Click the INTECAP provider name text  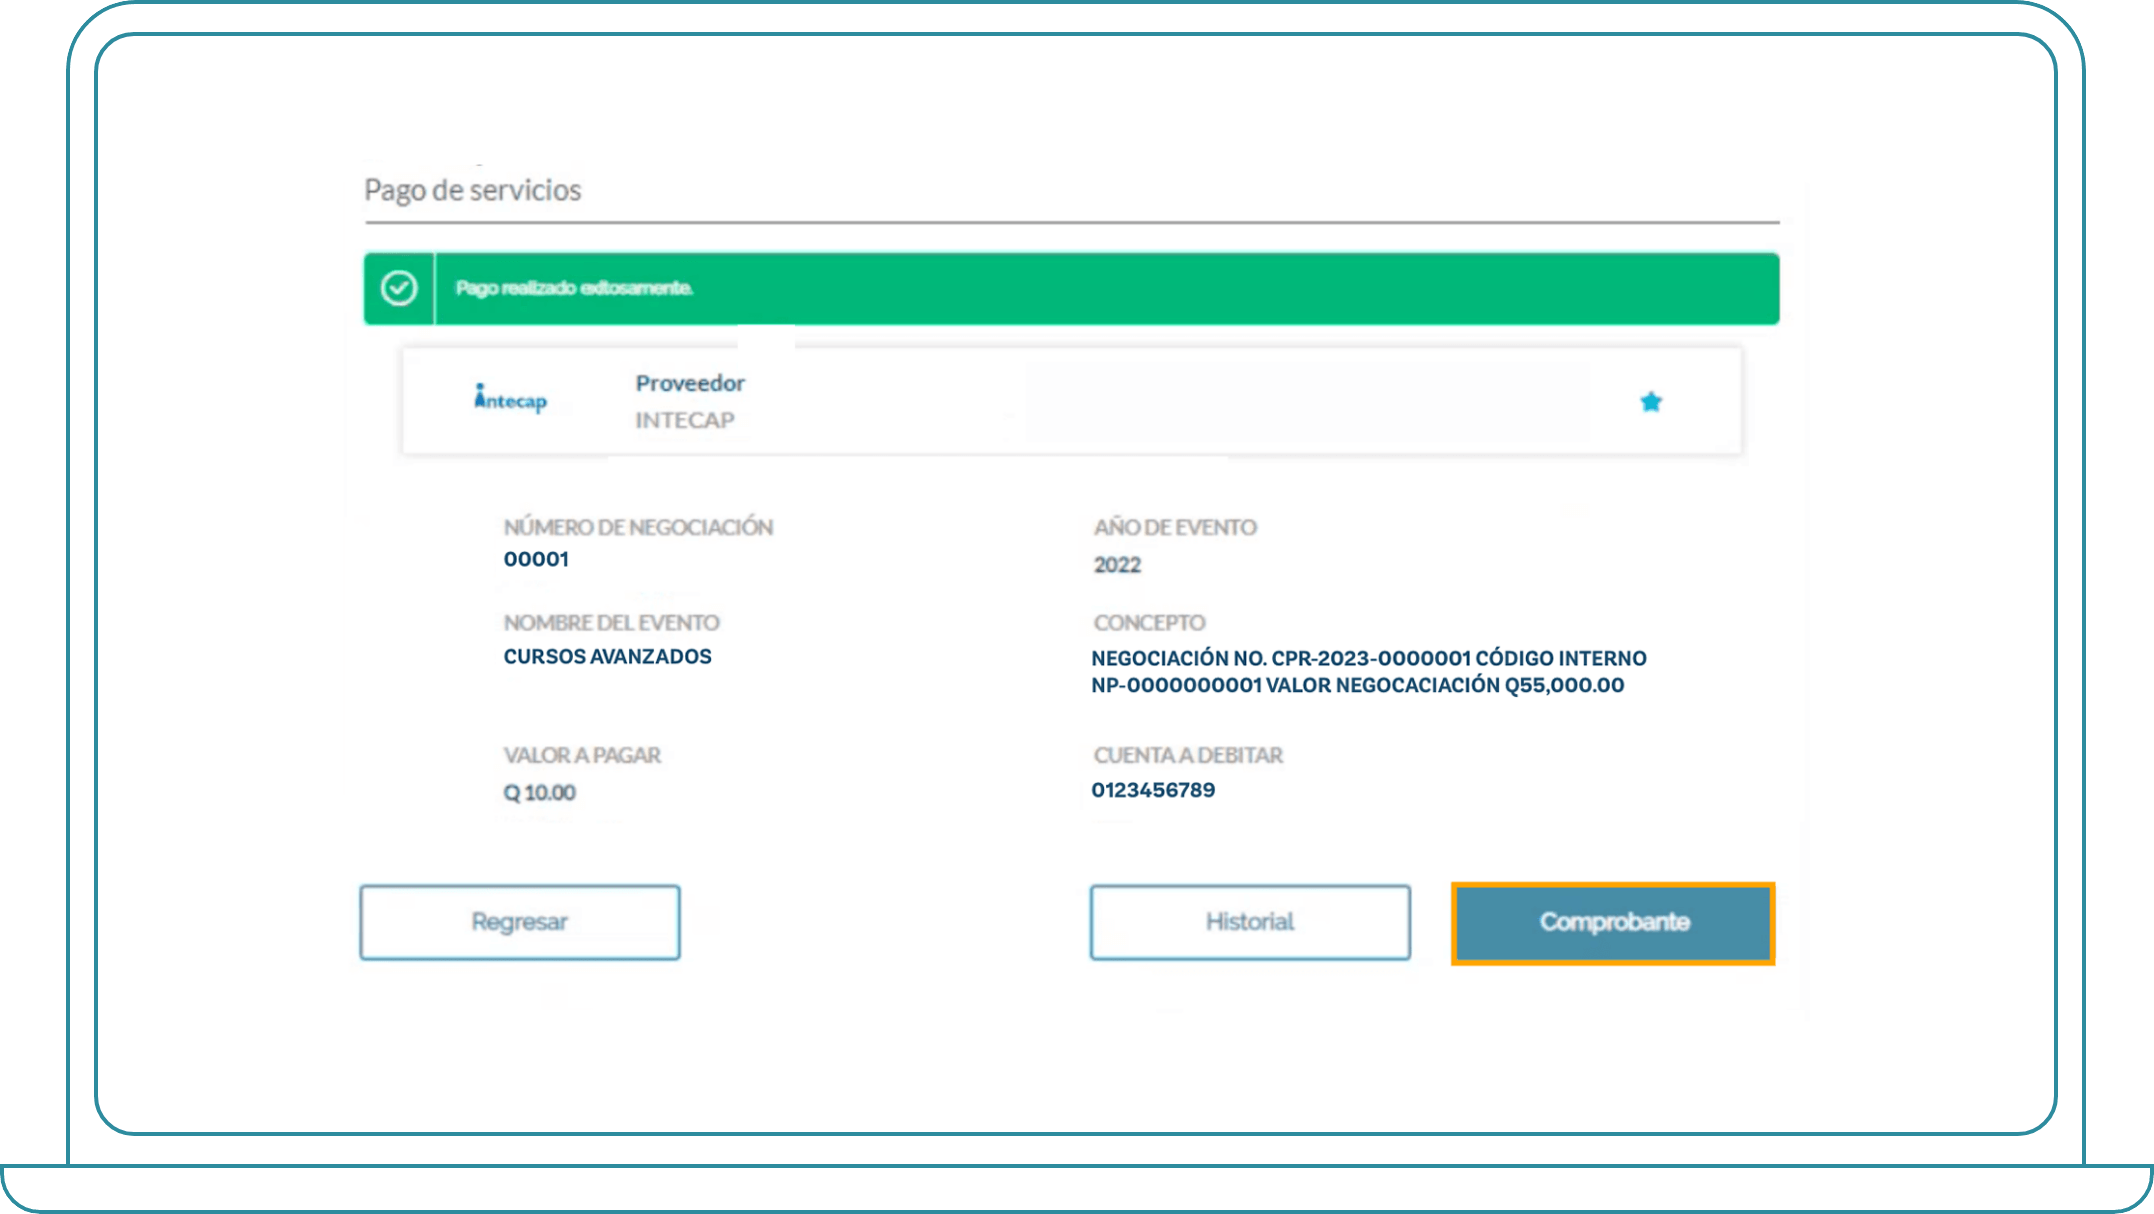[x=685, y=420]
